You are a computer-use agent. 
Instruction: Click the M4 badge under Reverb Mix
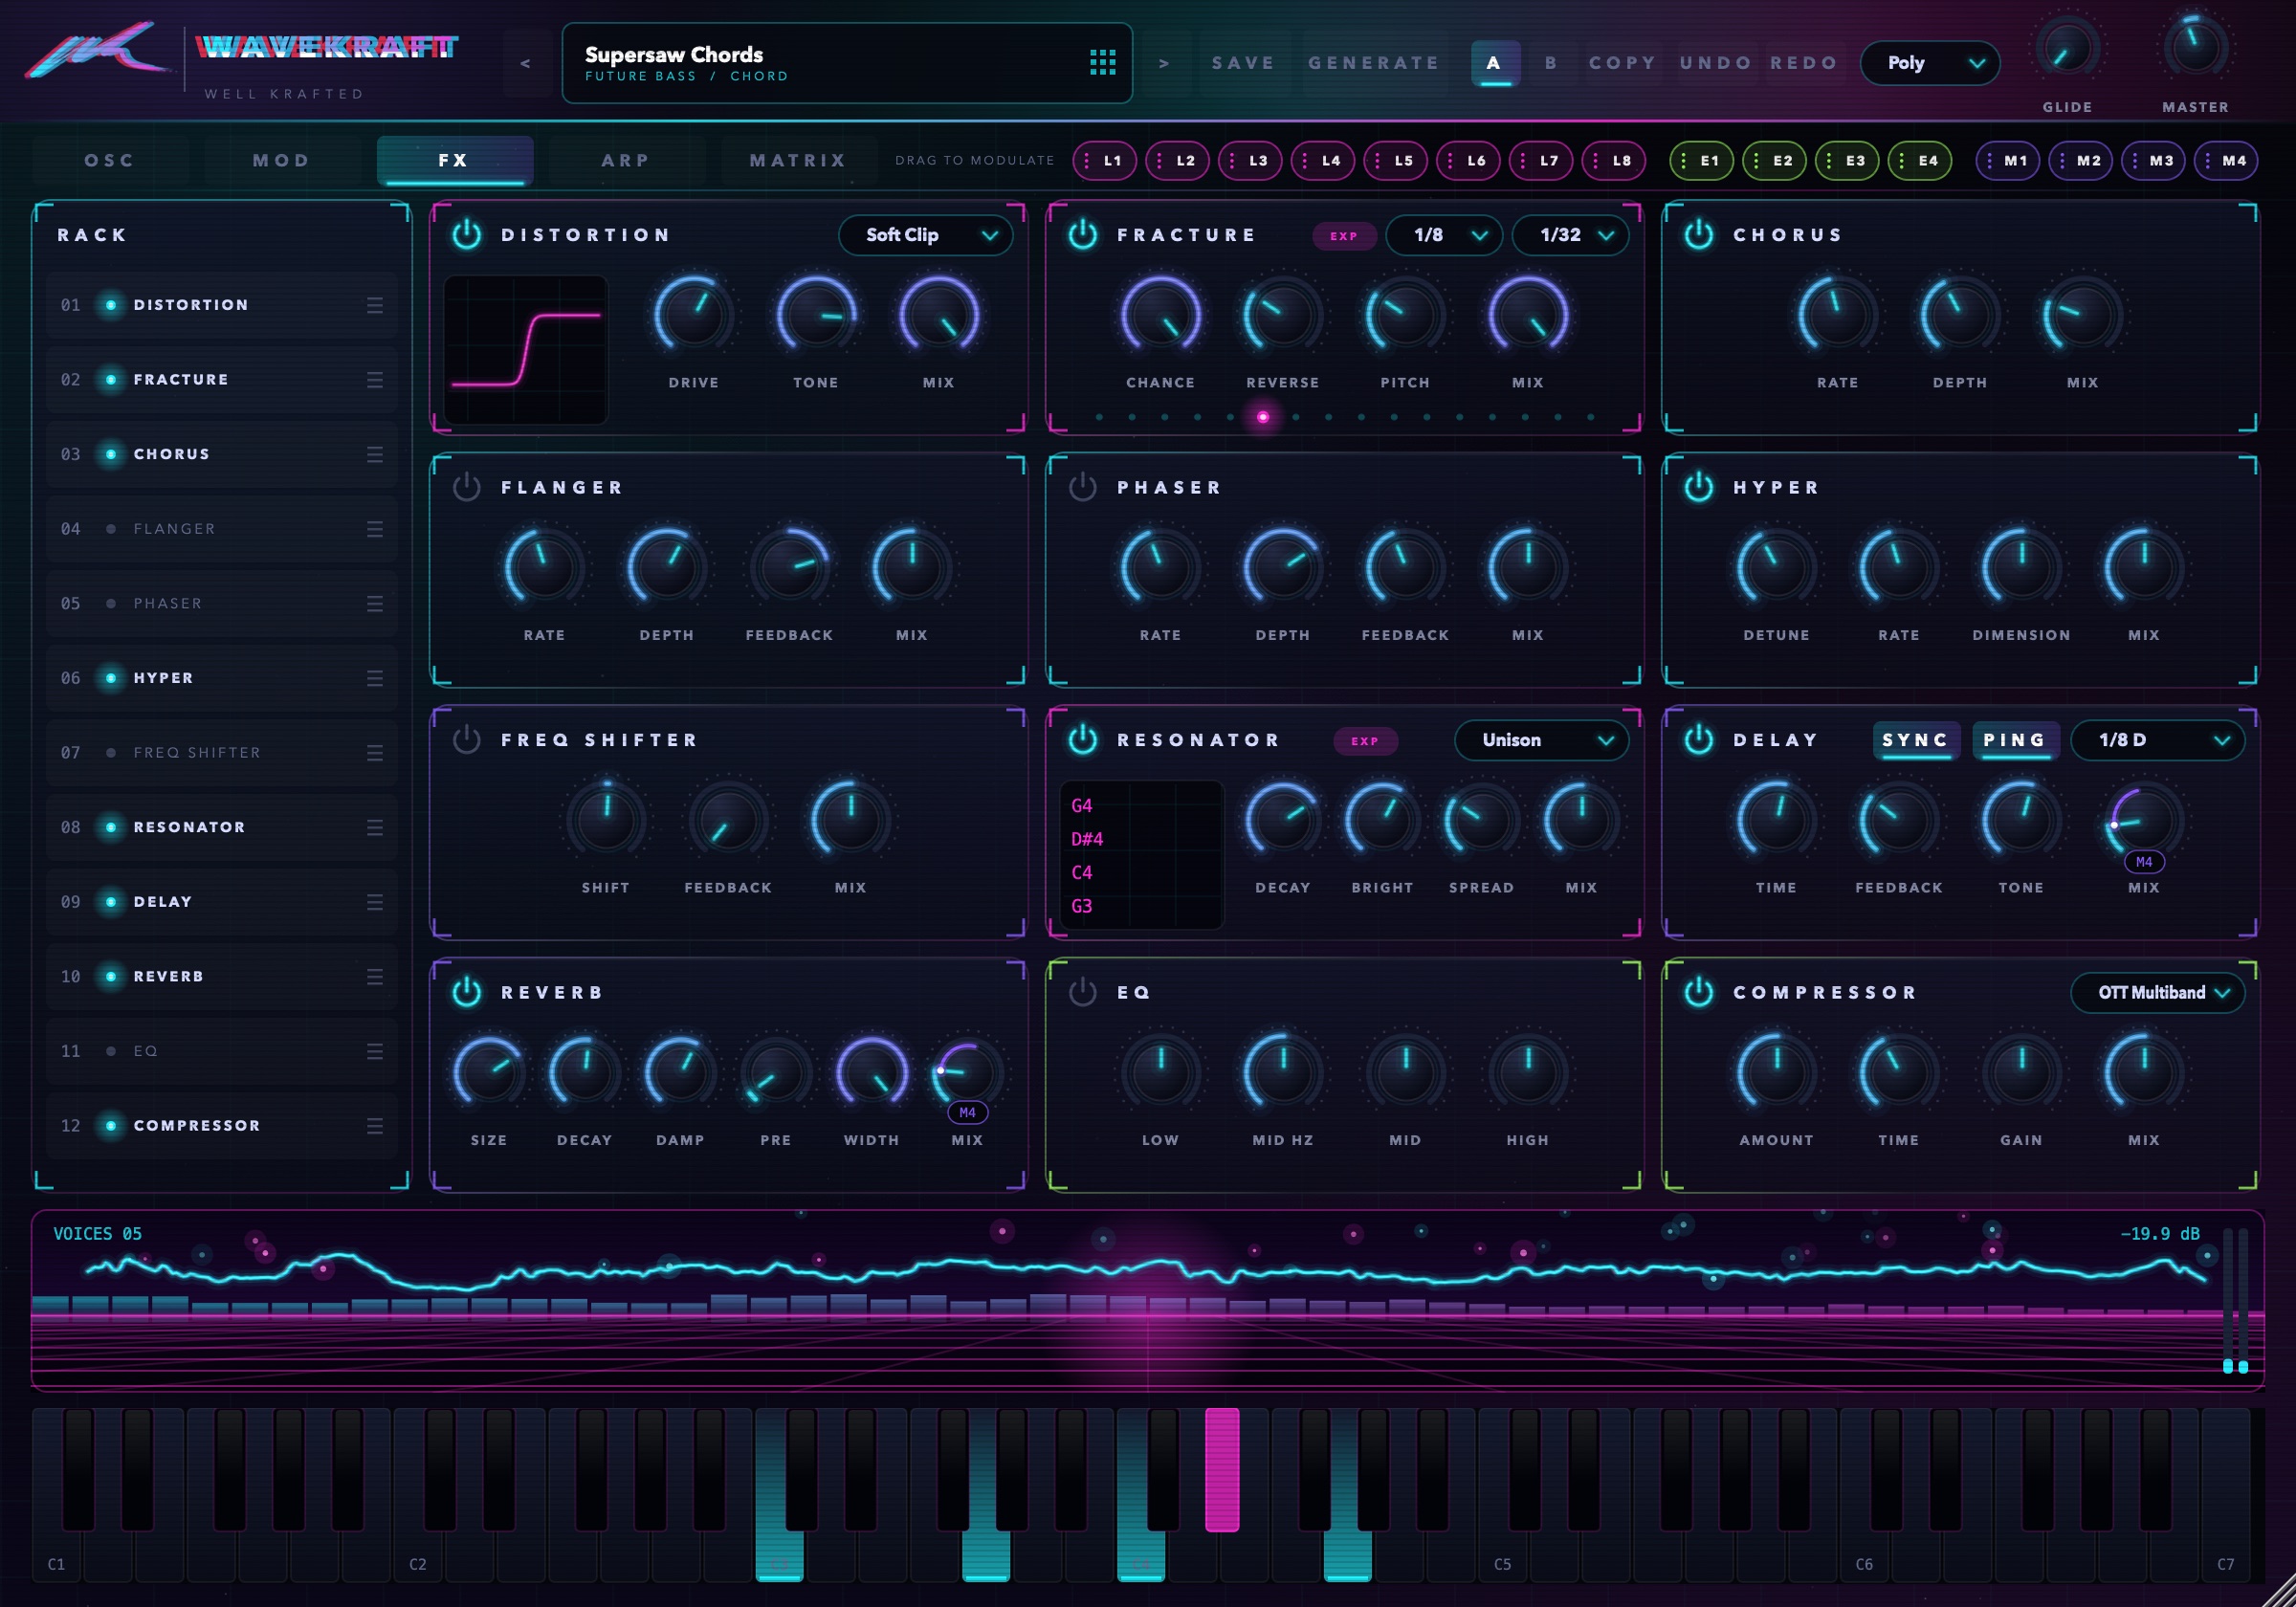[967, 1113]
